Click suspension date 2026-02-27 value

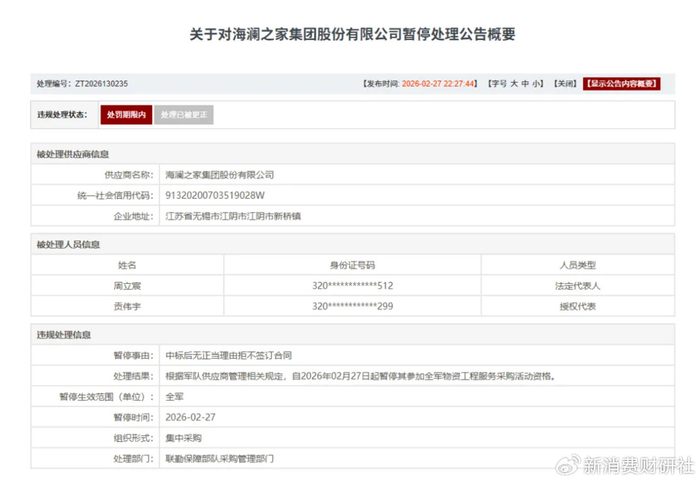[x=190, y=417]
